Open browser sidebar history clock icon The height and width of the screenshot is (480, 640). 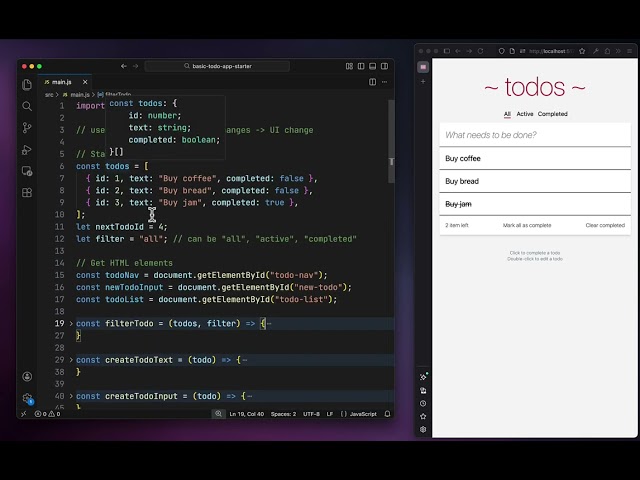(423, 404)
